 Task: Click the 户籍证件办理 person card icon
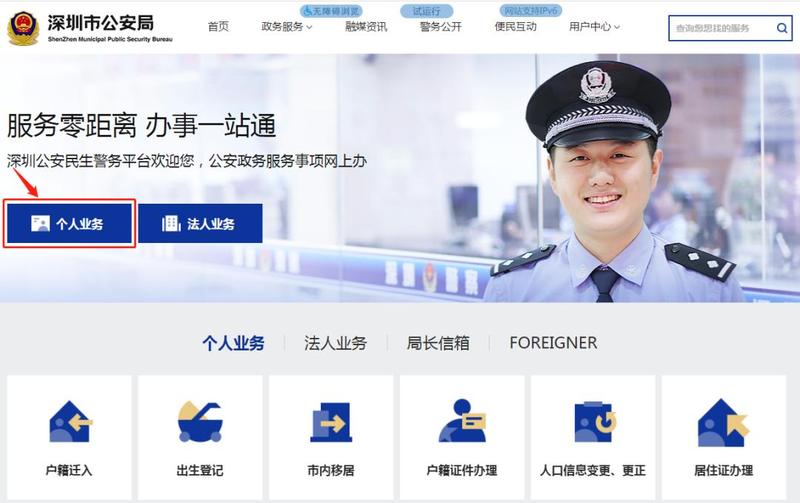click(462, 420)
